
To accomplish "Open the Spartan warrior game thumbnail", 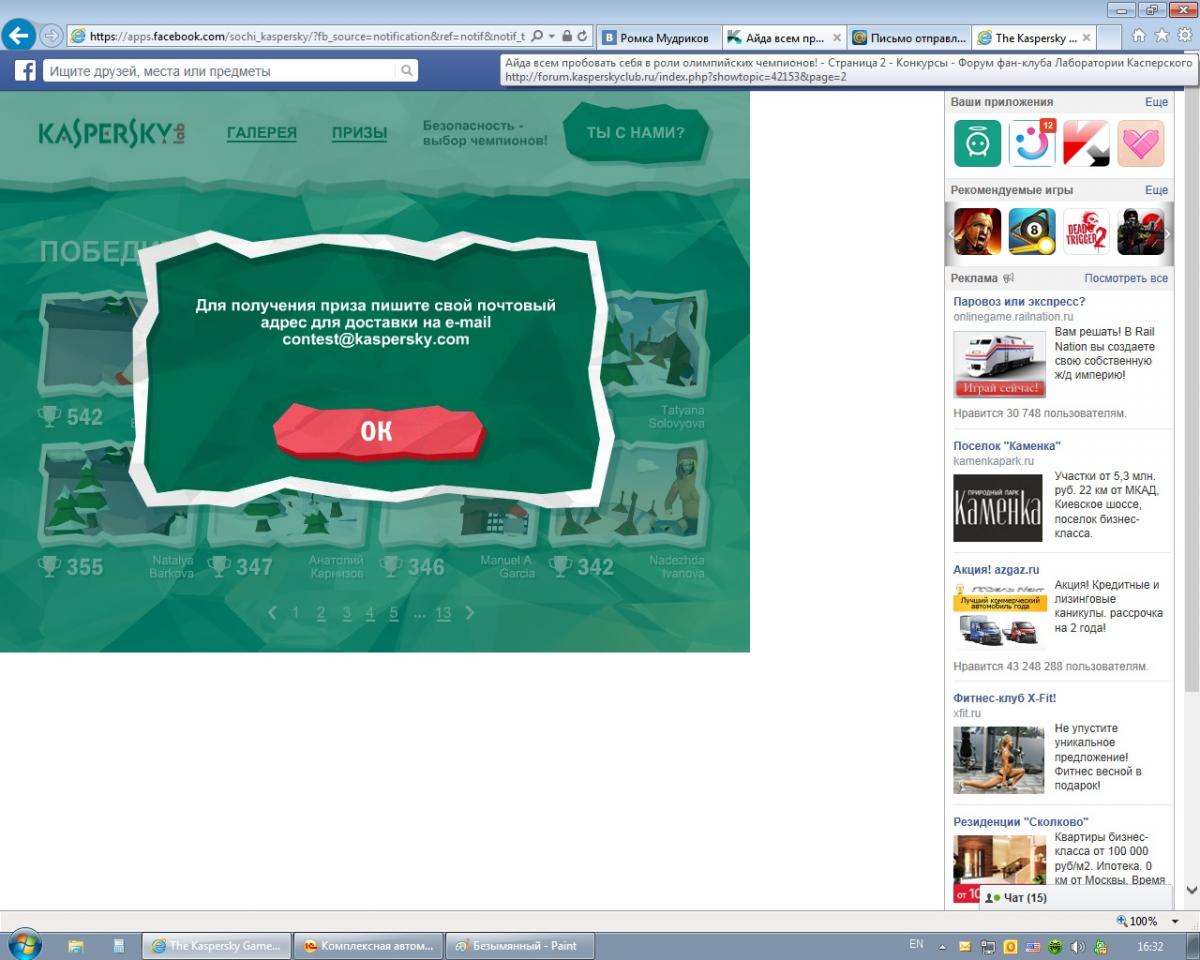I will (977, 232).
